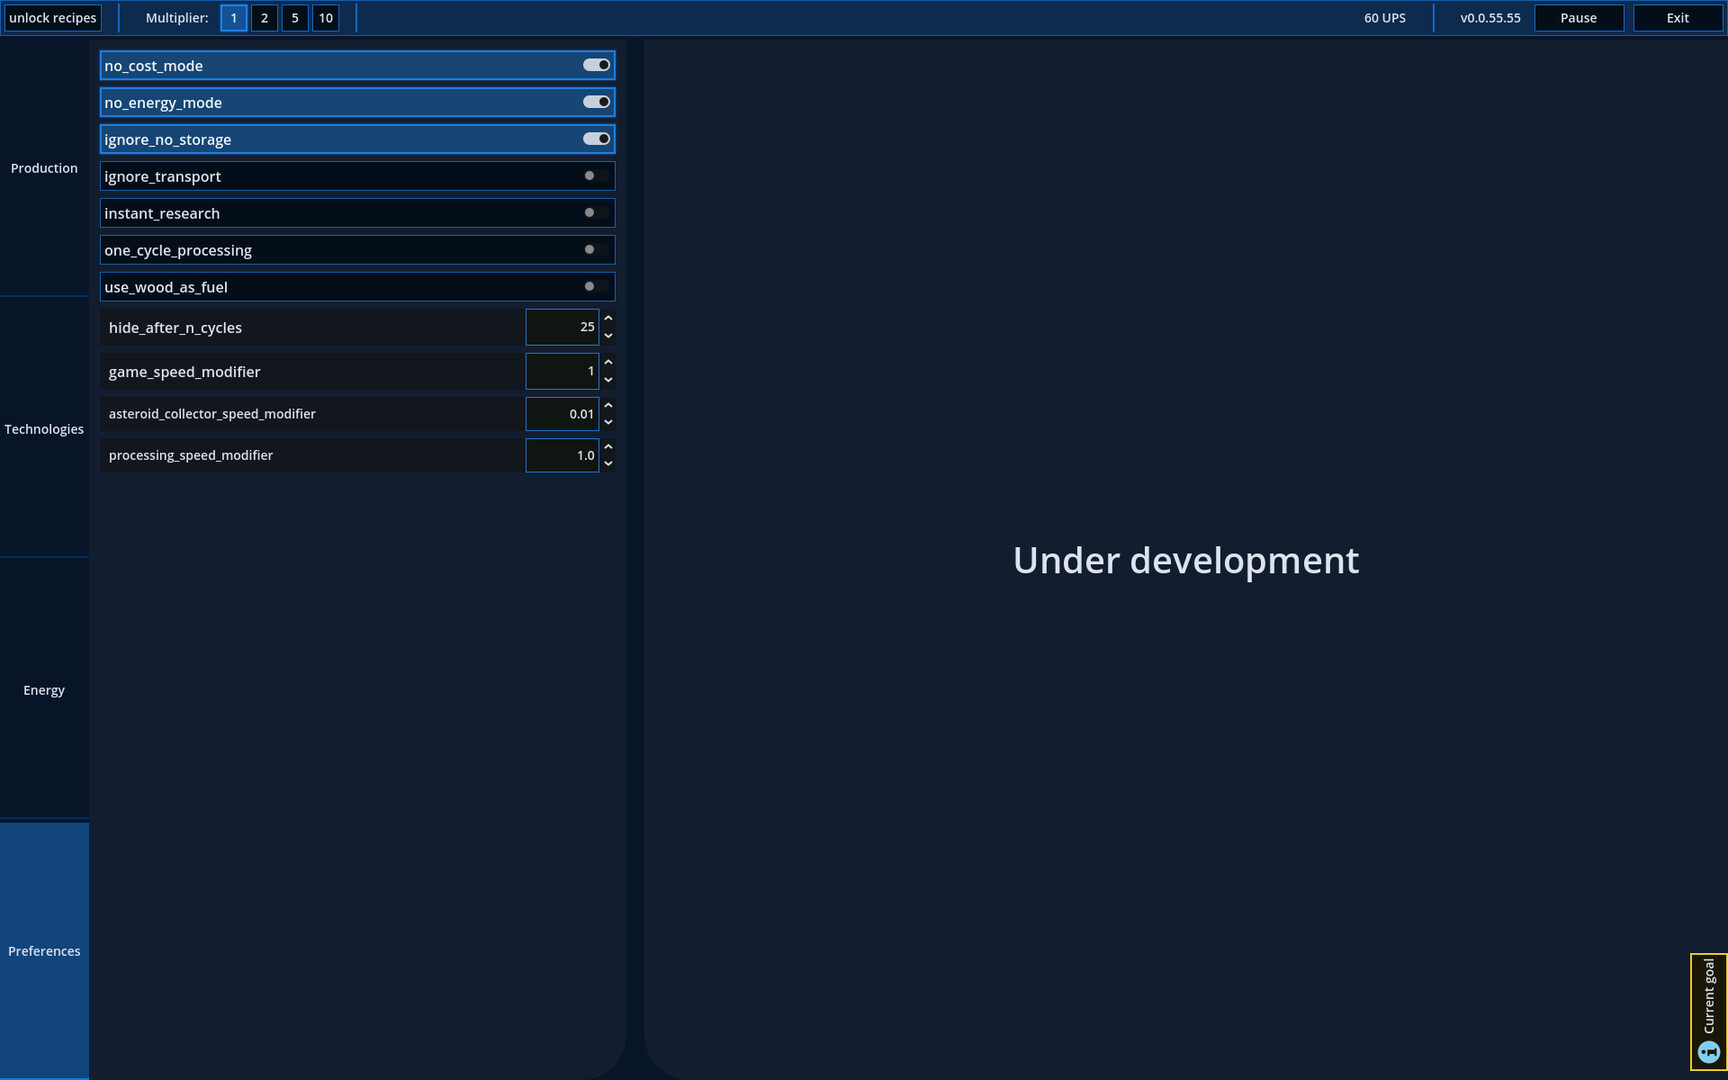Image resolution: width=1728 pixels, height=1080 pixels.
Task: Increase hide_after_n_cycles with the up arrow
Action: [608, 319]
